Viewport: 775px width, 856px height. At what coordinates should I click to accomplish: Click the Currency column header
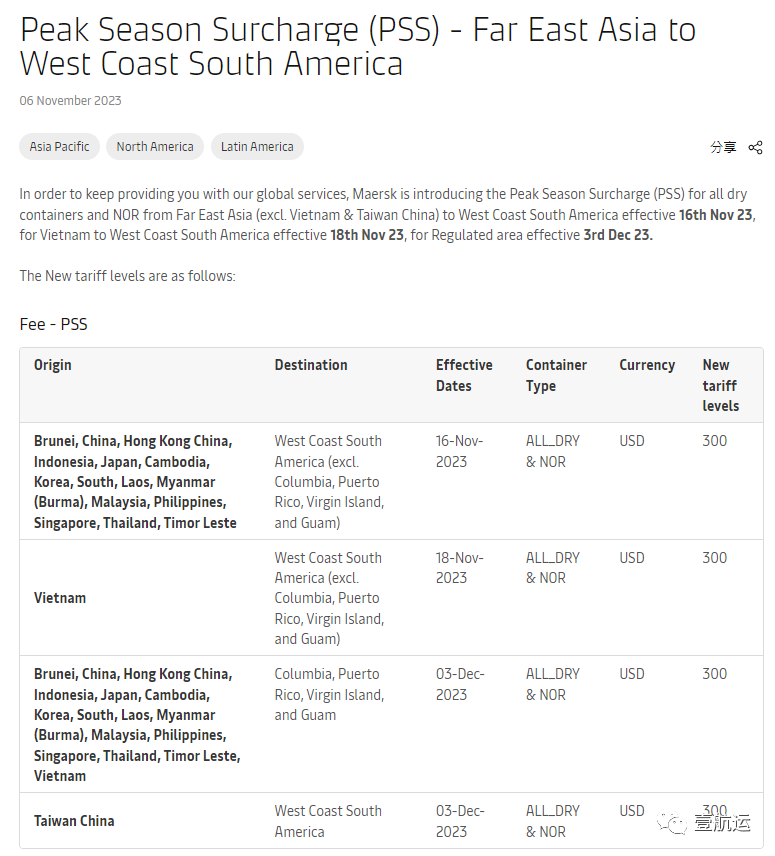click(x=647, y=365)
